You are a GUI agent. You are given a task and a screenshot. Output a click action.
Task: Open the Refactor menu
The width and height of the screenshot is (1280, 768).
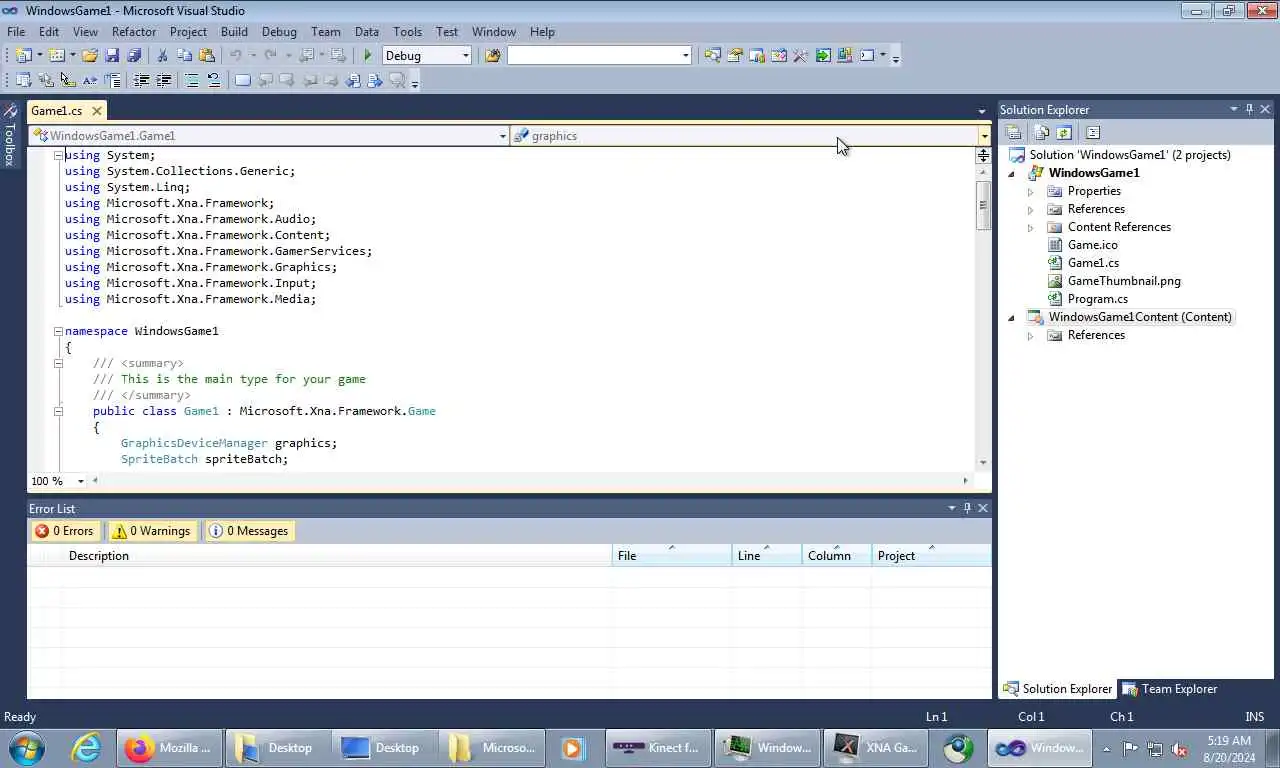(134, 32)
